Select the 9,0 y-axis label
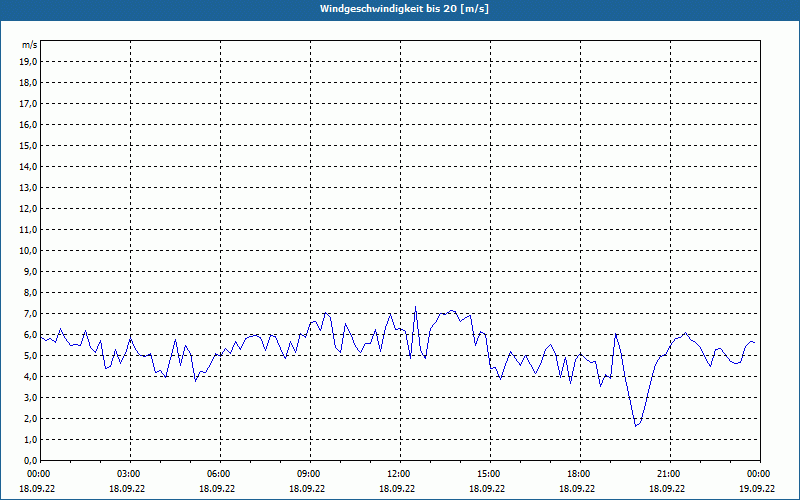Viewport: 800px width, 500px height. click(x=30, y=271)
